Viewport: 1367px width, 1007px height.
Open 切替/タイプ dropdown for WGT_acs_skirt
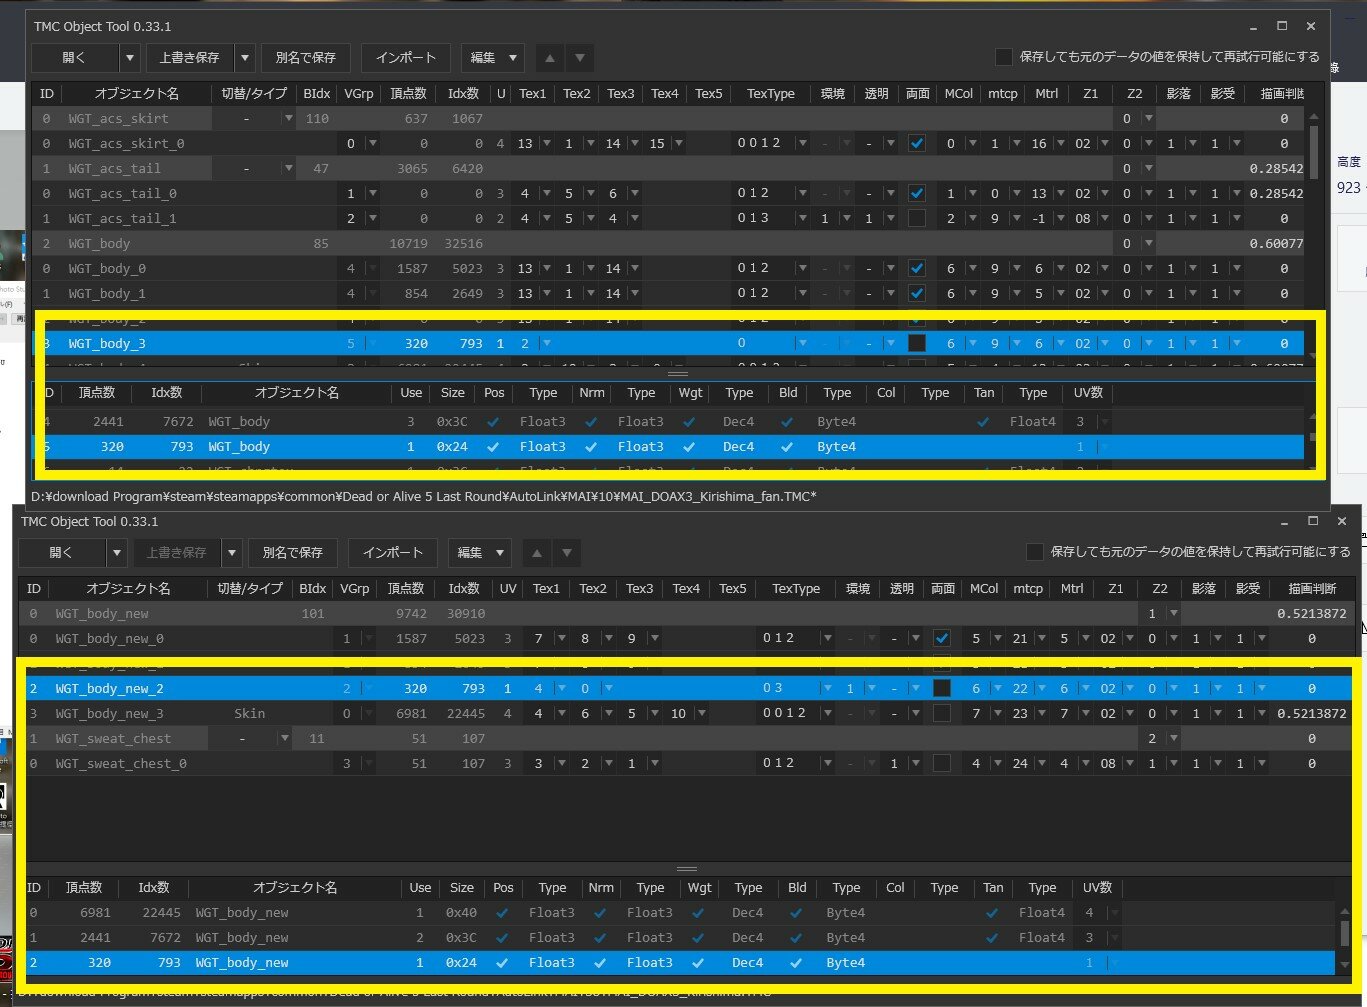[289, 119]
